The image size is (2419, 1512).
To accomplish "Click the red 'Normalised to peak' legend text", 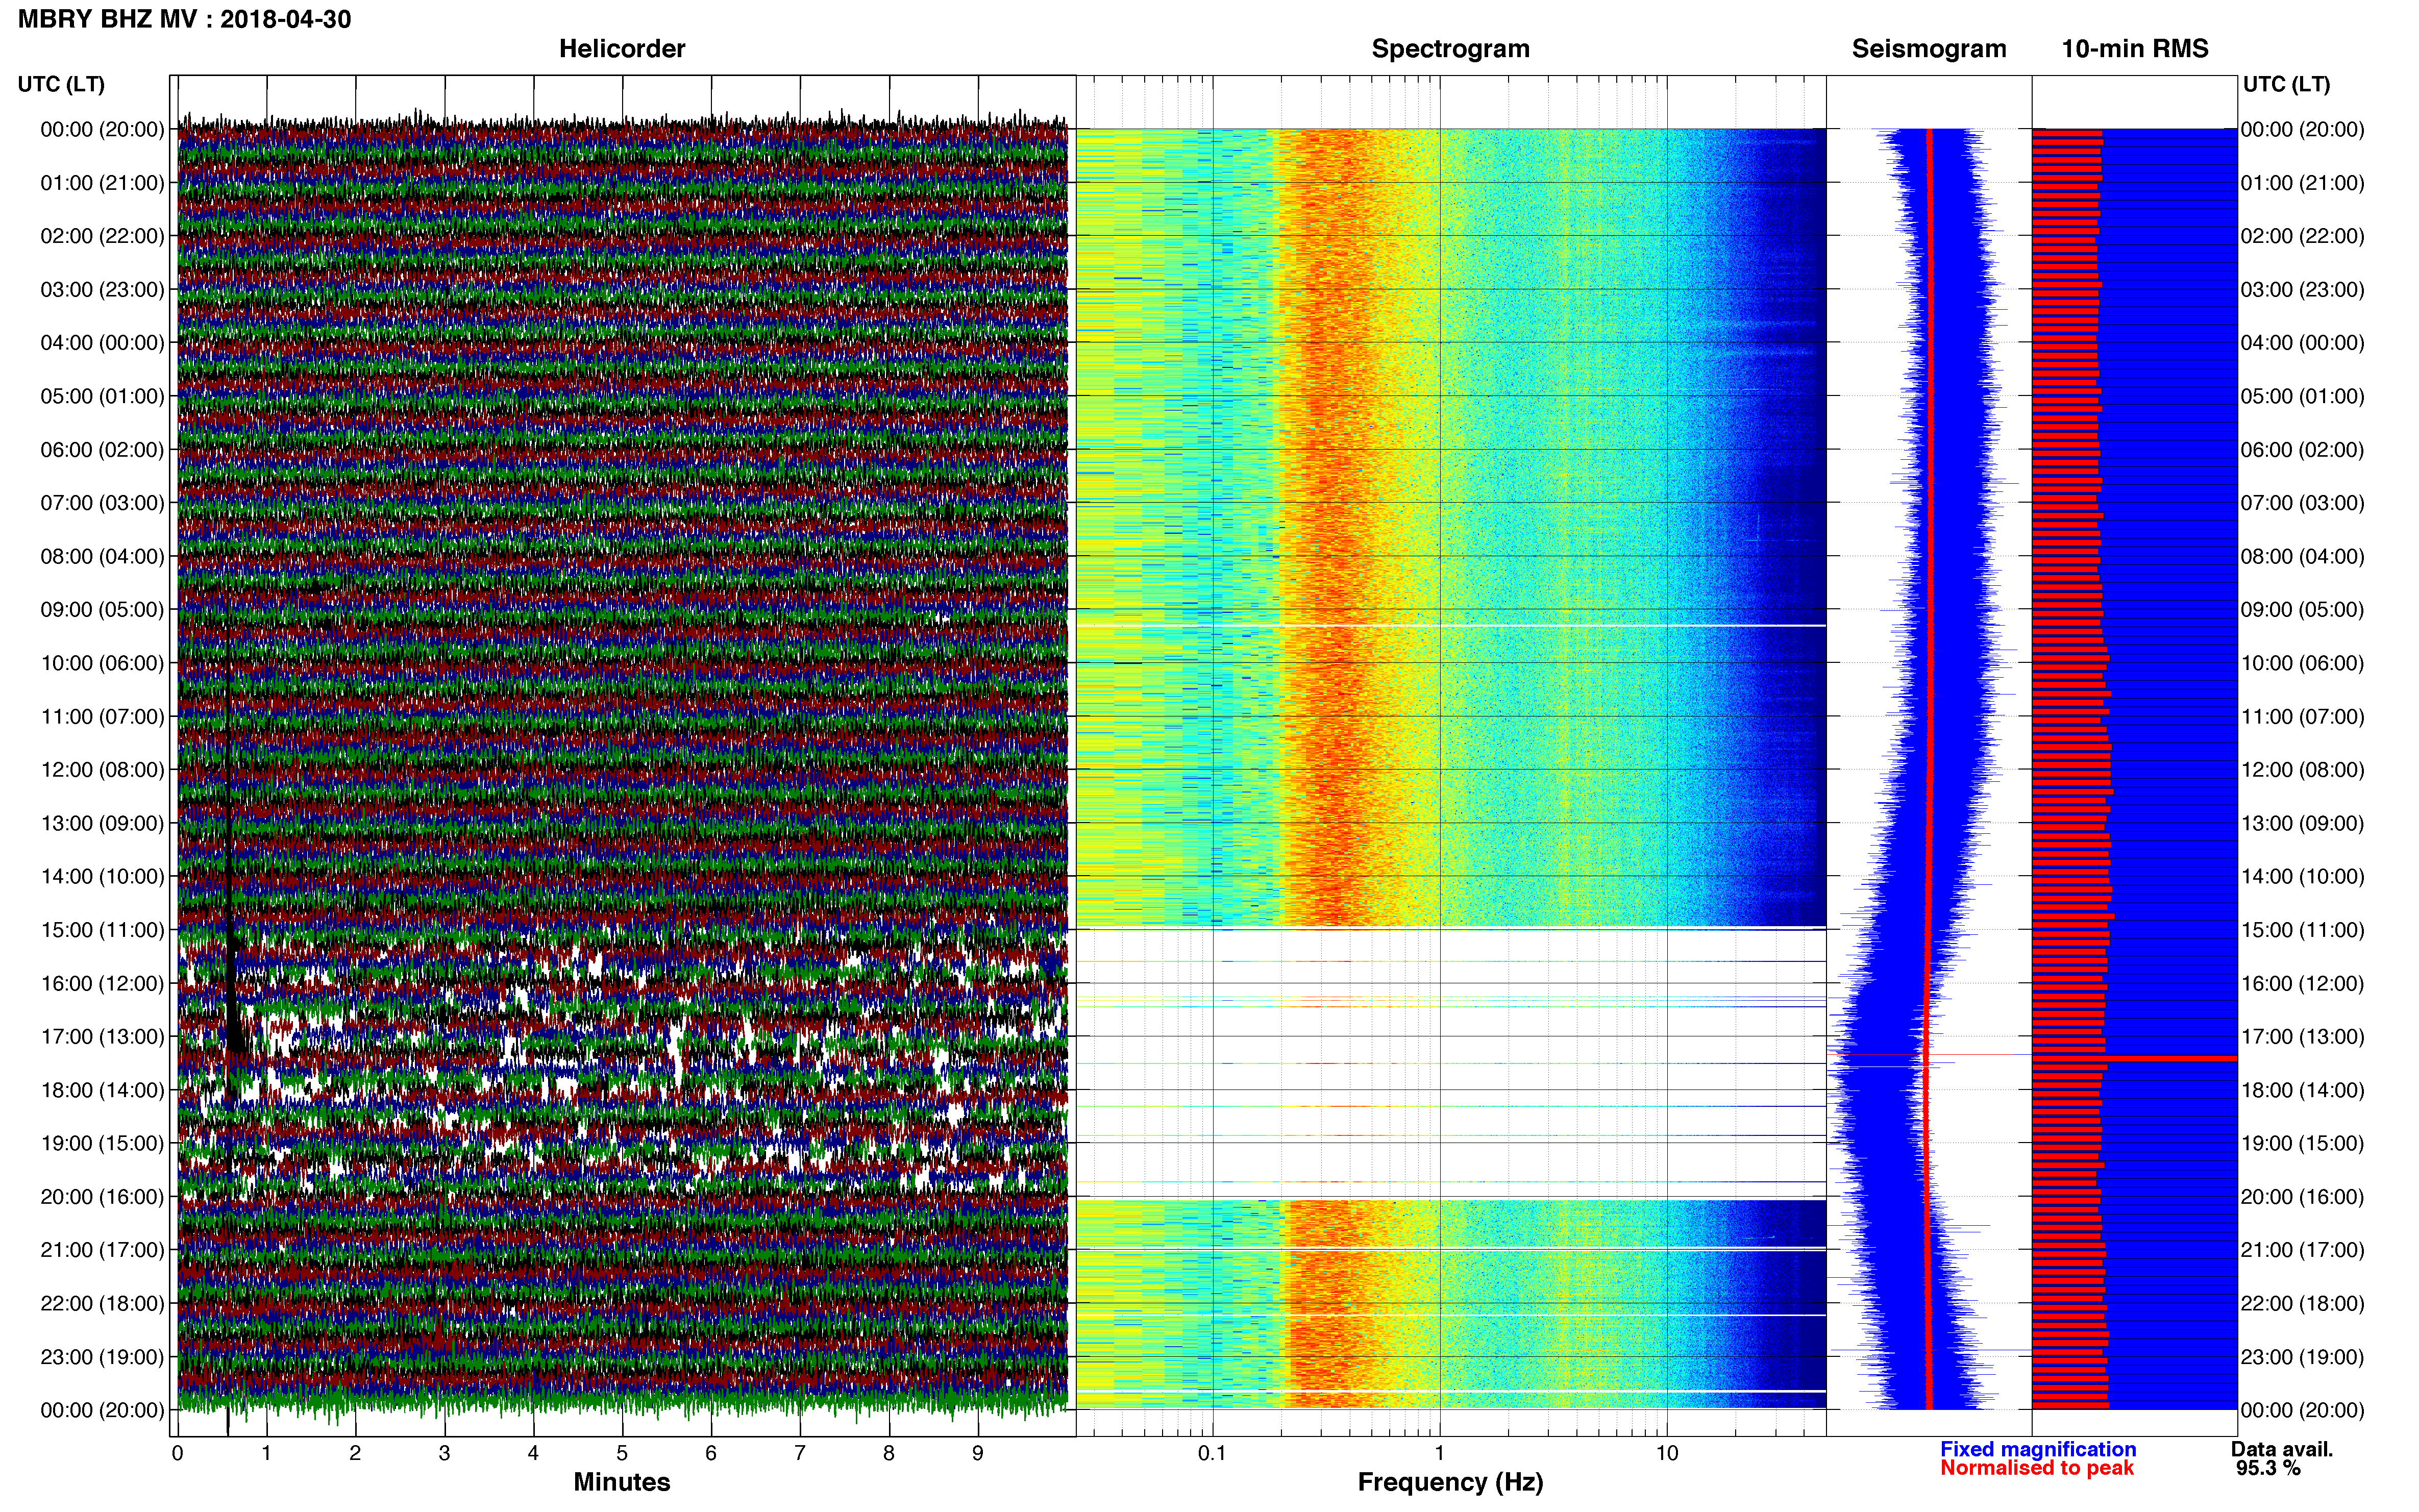I will coord(2037,1468).
